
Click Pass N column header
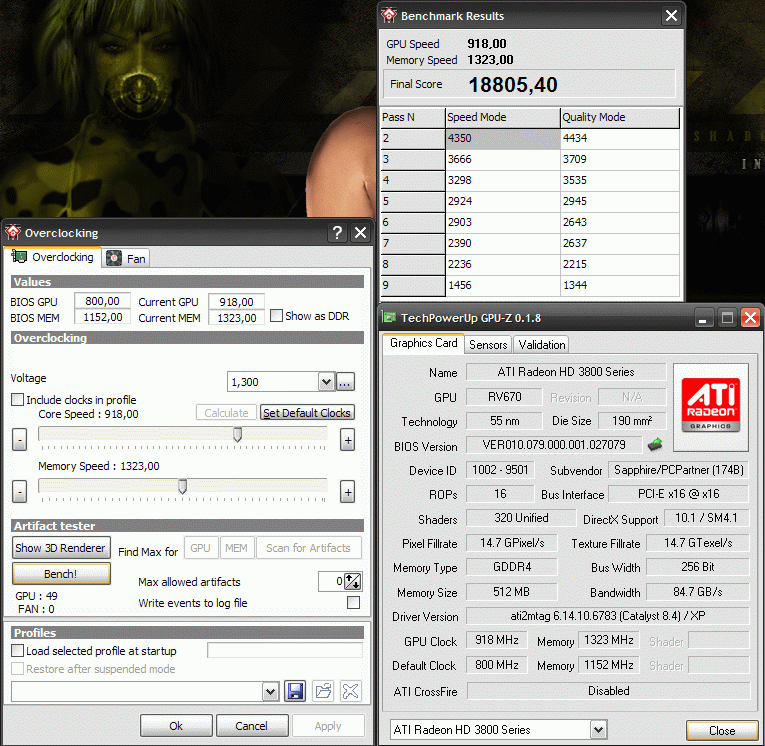(413, 117)
